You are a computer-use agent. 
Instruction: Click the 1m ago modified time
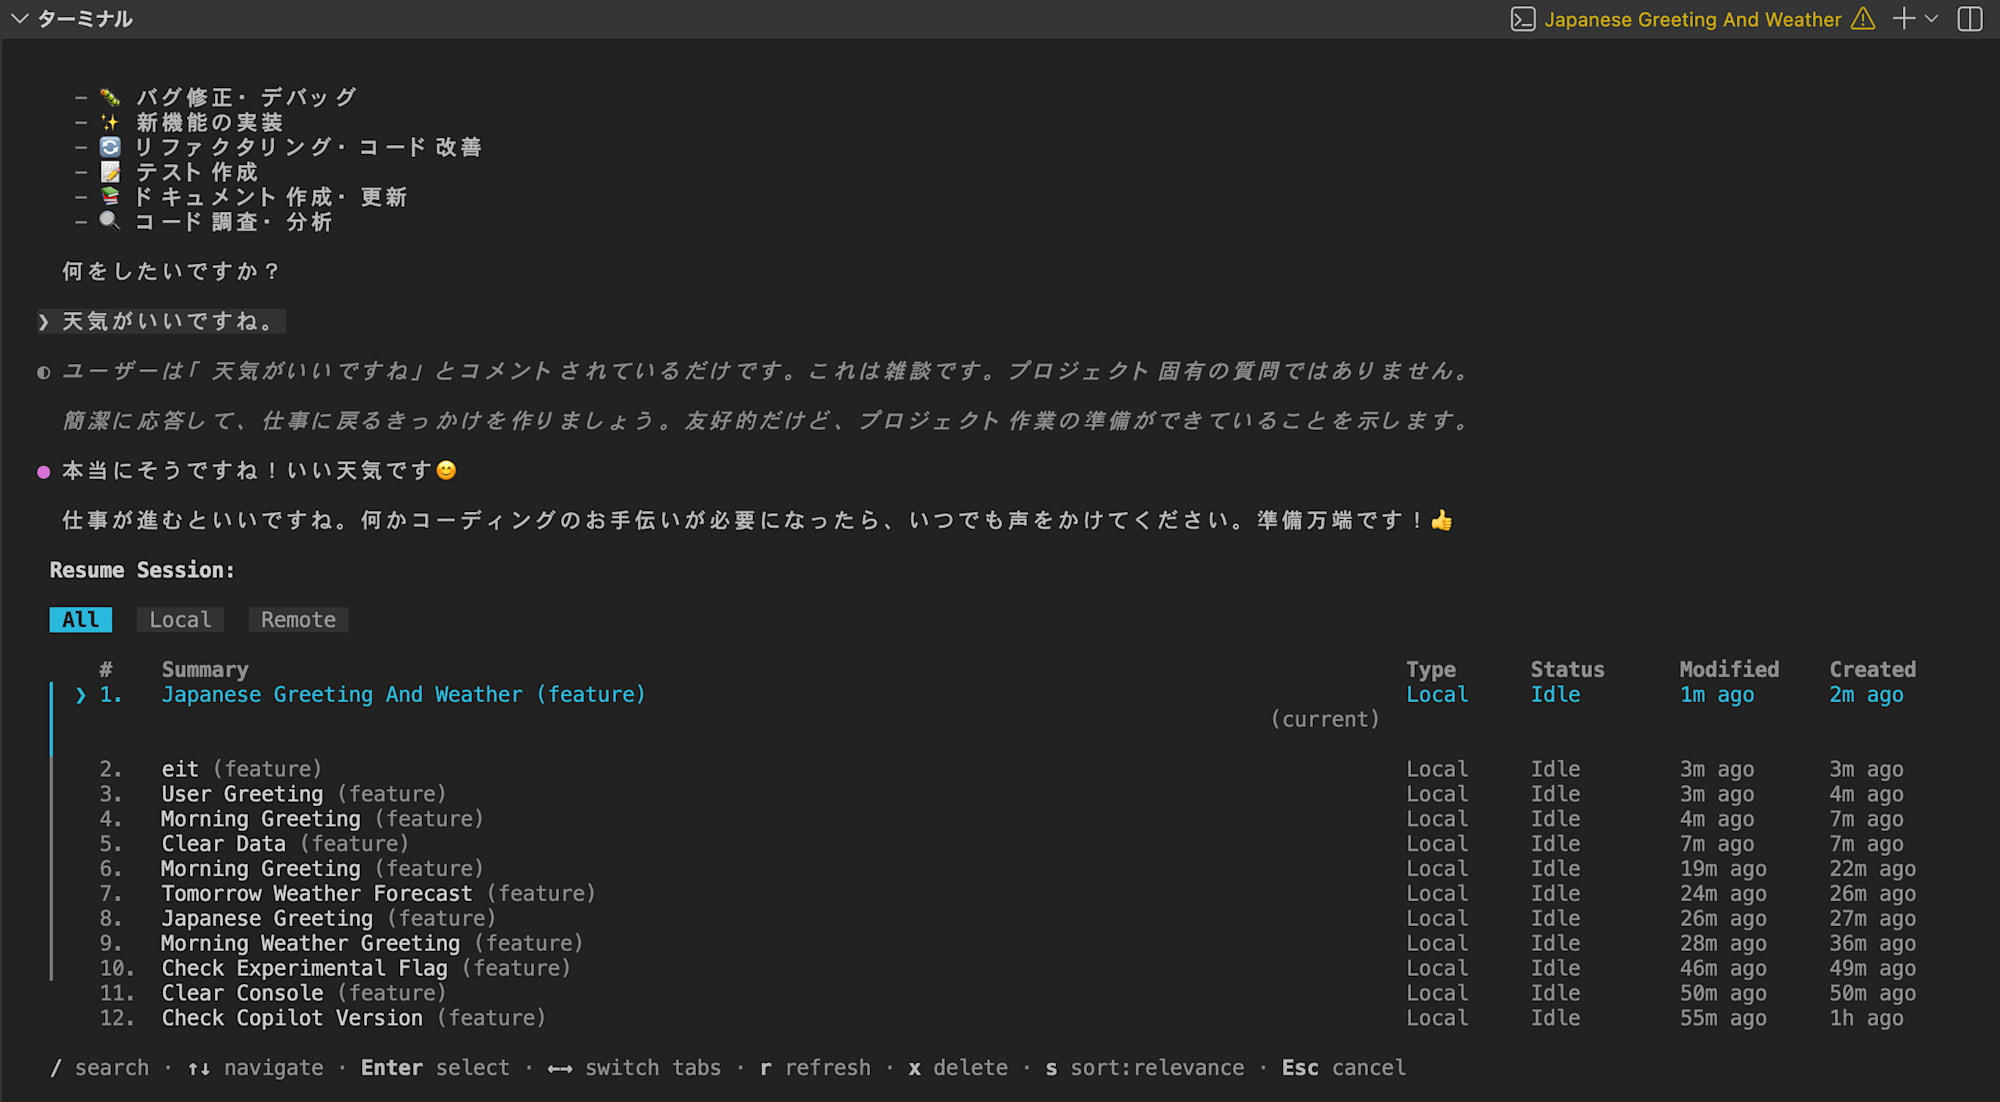1717,694
